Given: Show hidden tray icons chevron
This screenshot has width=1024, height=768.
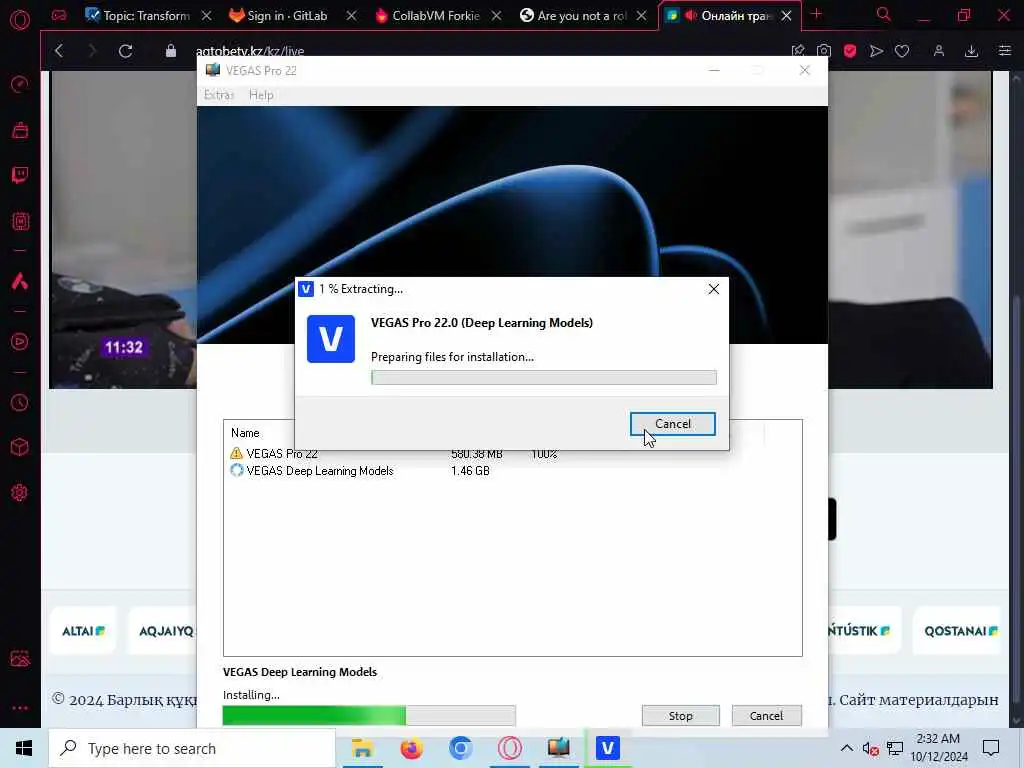Looking at the screenshot, I should [x=846, y=748].
